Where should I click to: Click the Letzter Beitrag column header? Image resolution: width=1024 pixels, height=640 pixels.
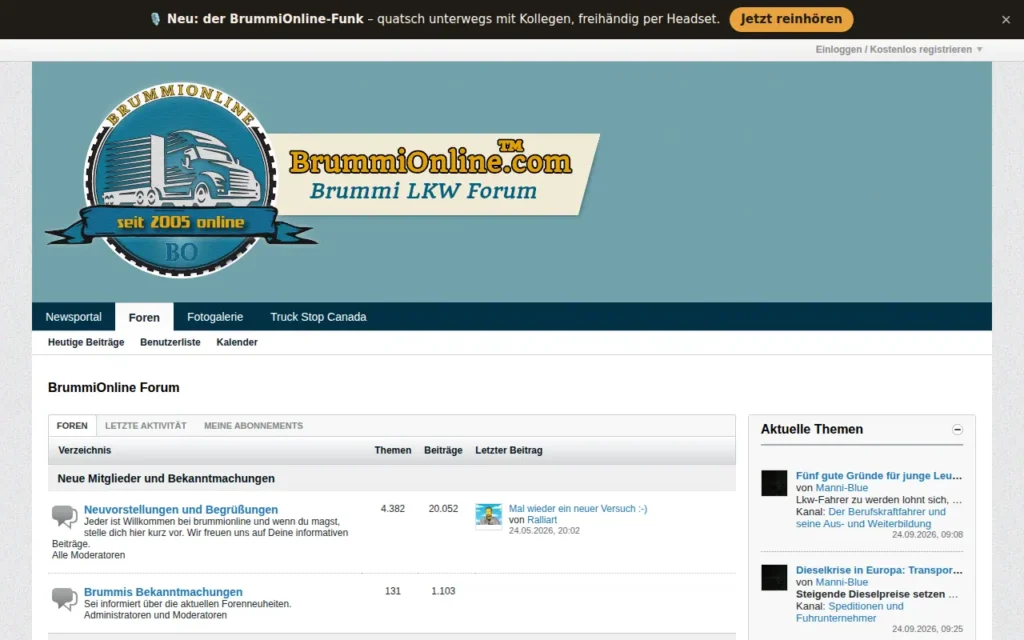[509, 451]
